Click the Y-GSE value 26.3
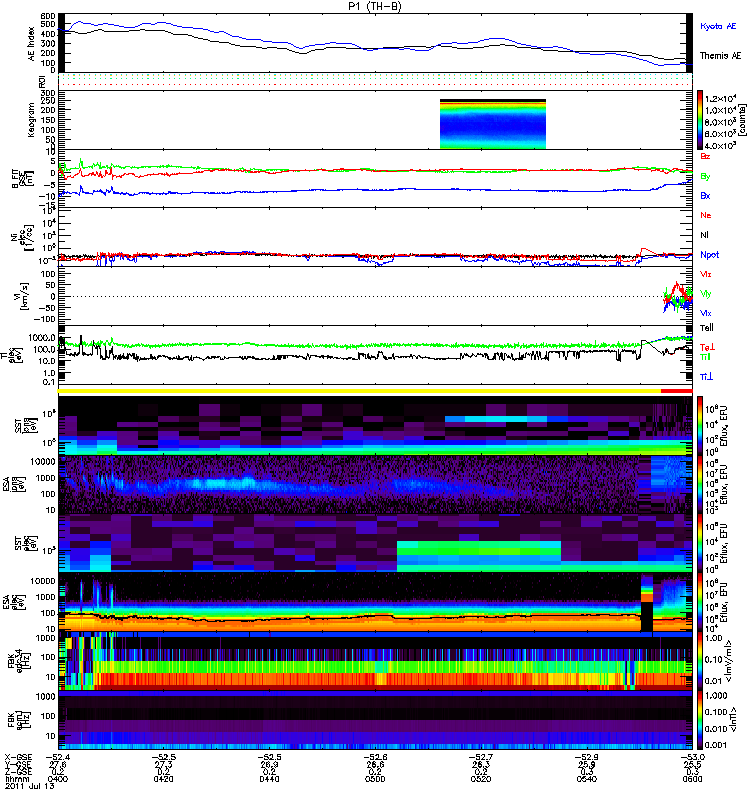This screenshot has height=800, width=750. [481, 765]
